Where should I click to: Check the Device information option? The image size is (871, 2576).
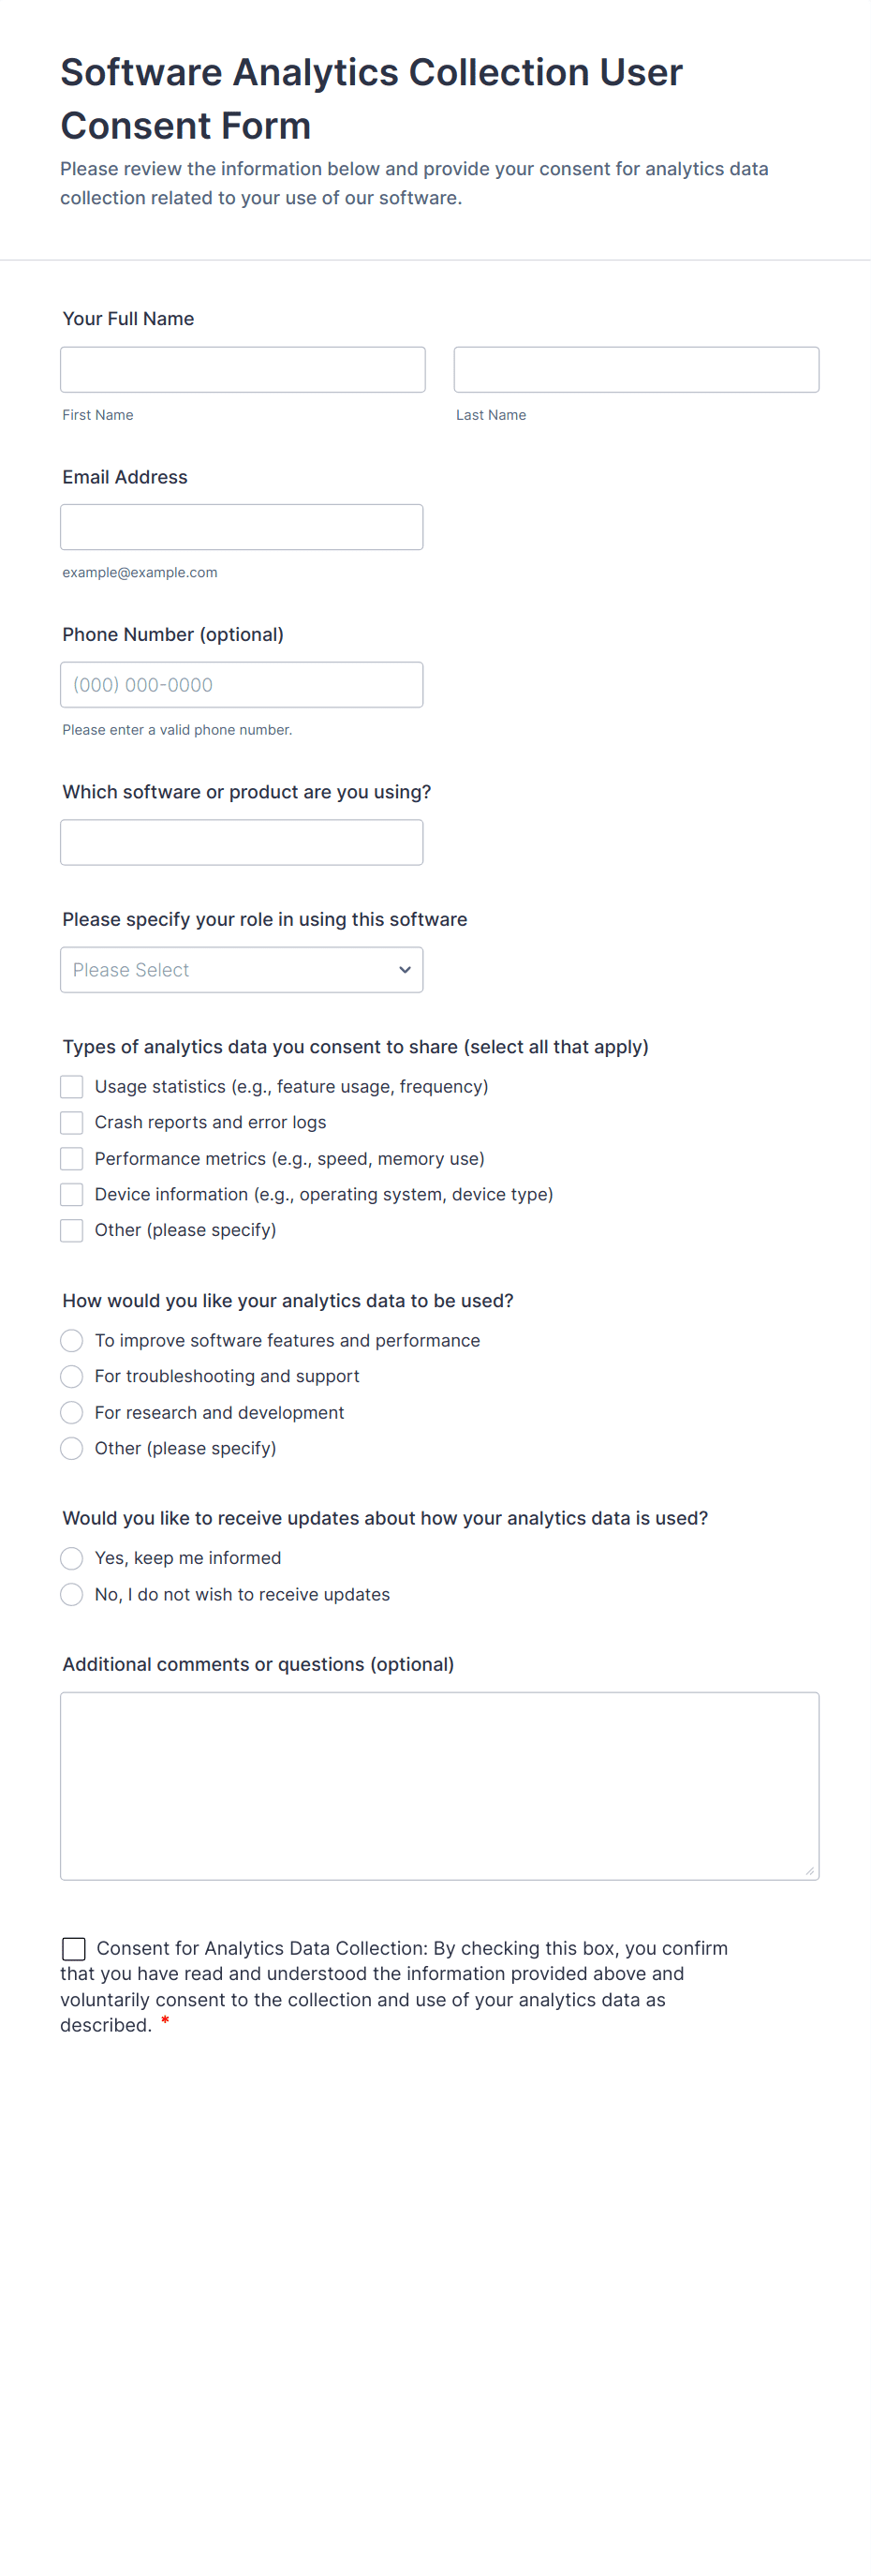point(72,1195)
